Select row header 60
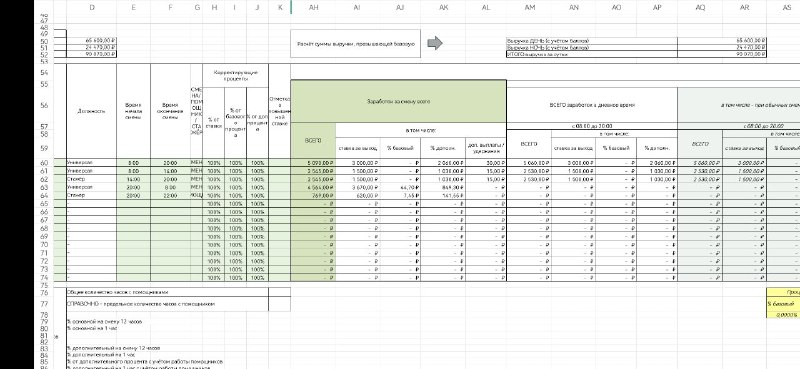 pyautogui.click(x=44, y=163)
